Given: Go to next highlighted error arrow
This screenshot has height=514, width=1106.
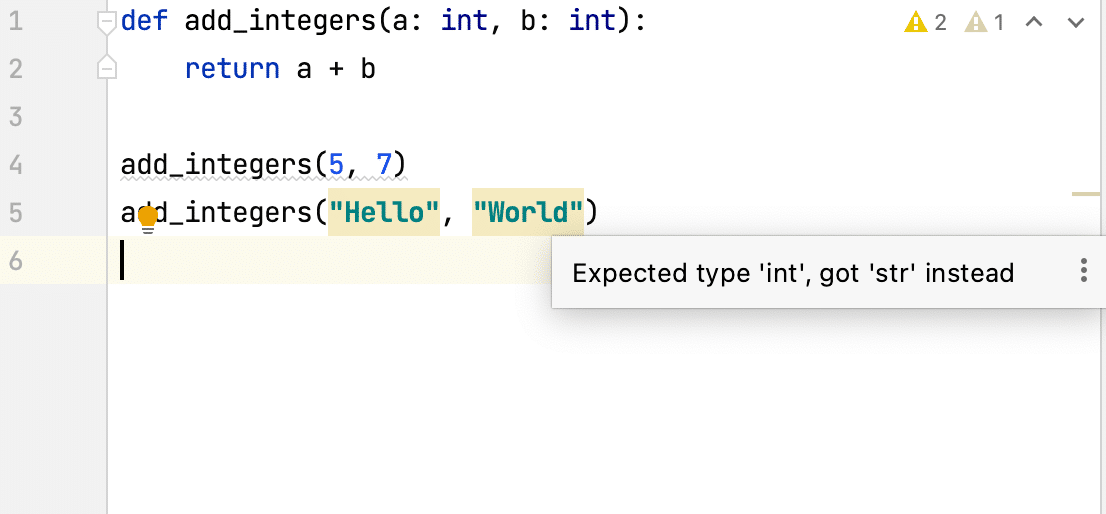Looking at the screenshot, I should tap(1076, 23).
